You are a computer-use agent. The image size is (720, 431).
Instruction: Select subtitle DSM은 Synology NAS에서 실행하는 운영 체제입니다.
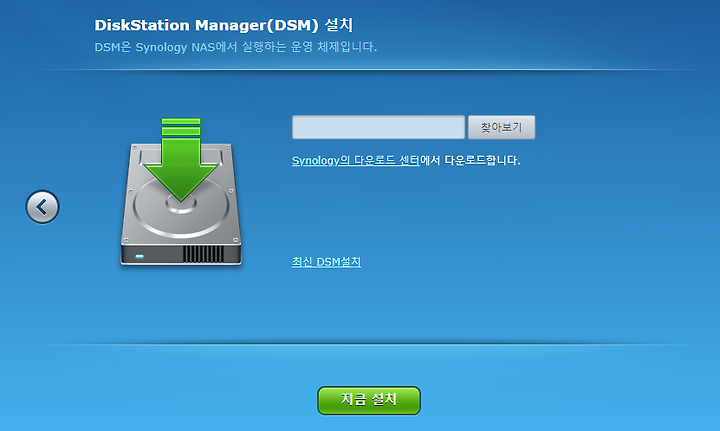pyautogui.click(x=236, y=47)
